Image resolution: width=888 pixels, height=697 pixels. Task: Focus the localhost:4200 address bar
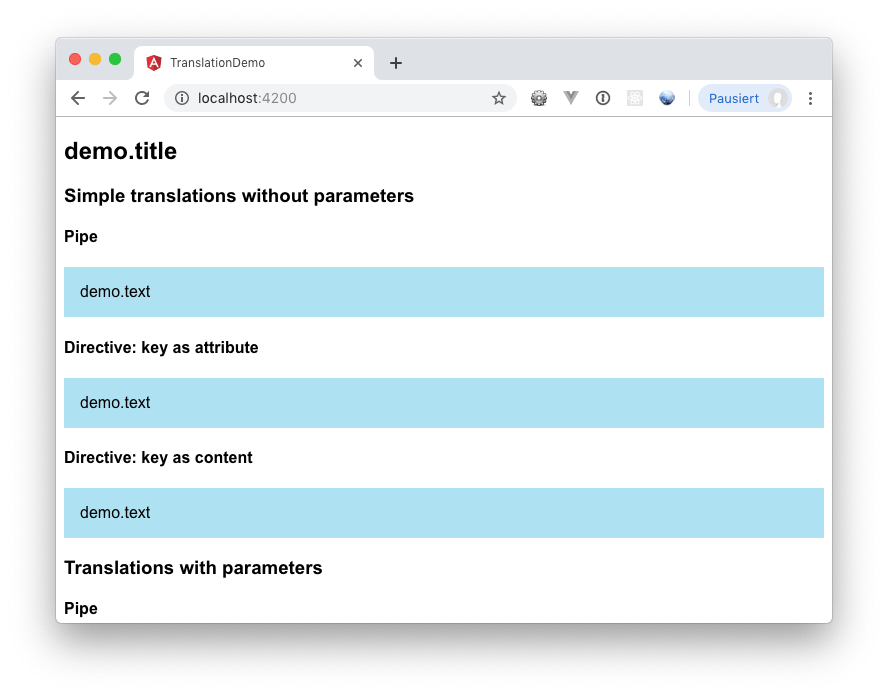click(340, 99)
